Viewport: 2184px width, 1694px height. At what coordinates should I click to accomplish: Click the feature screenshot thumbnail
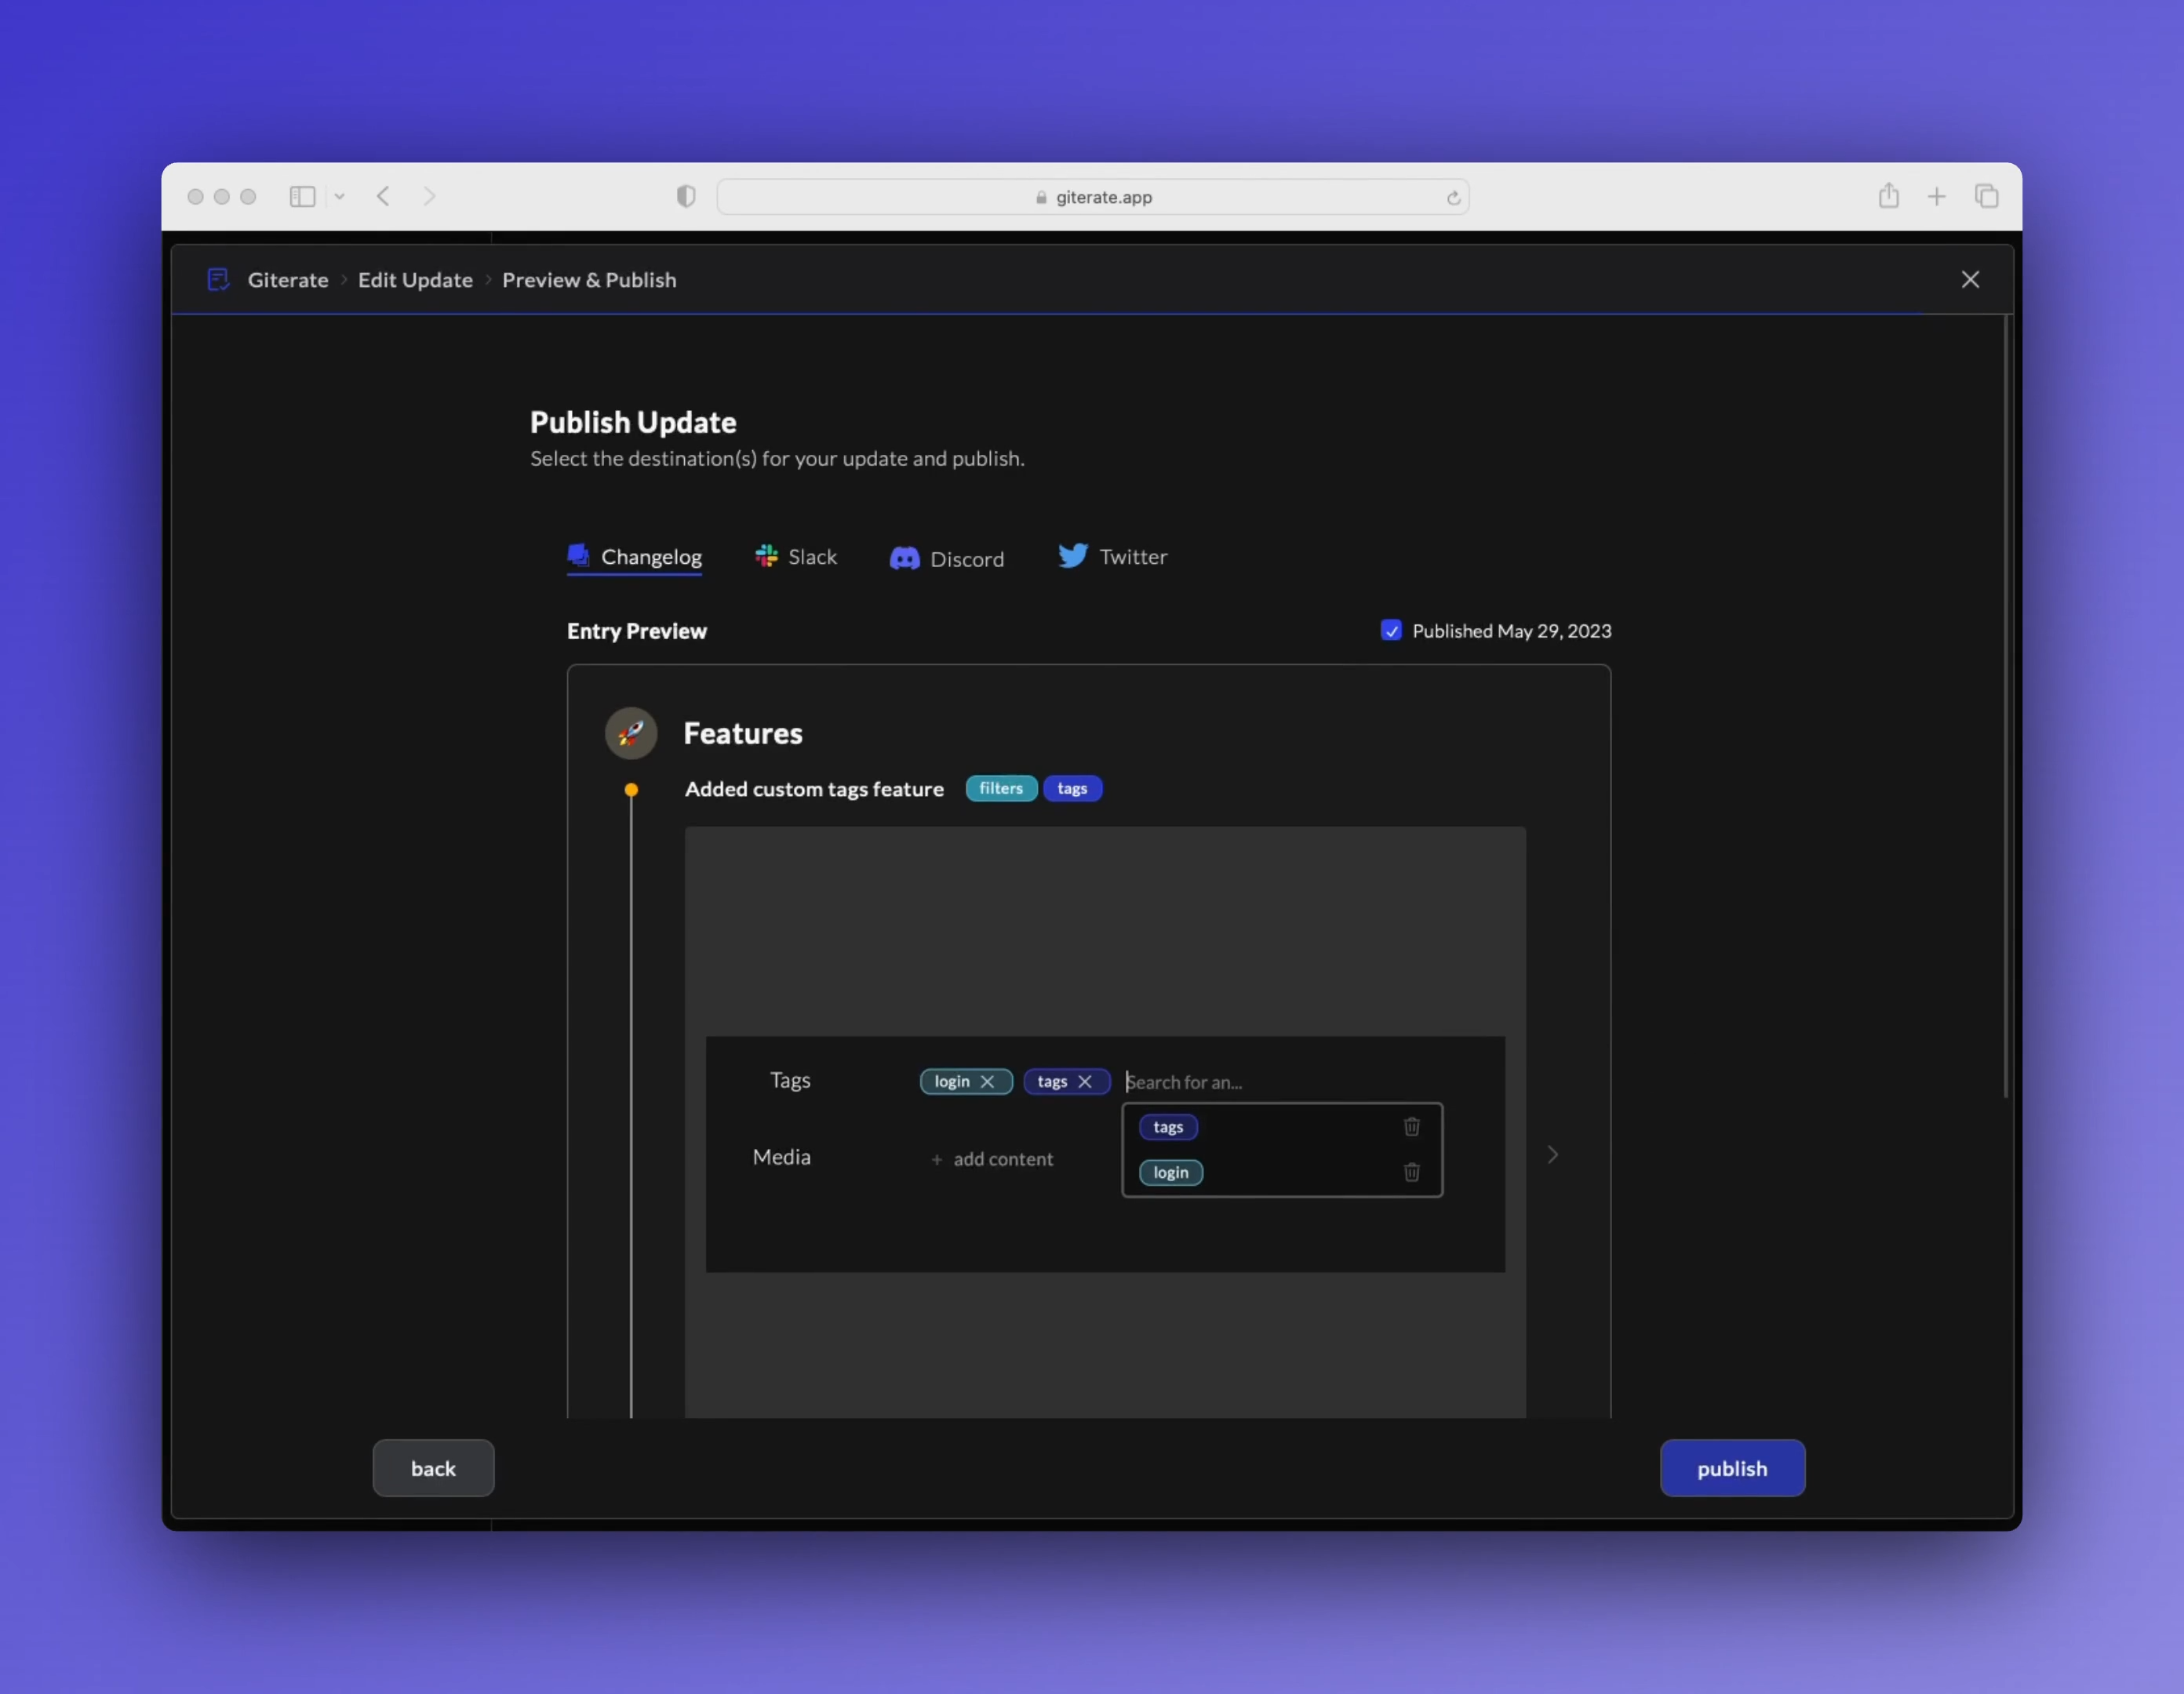(1105, 1121)
